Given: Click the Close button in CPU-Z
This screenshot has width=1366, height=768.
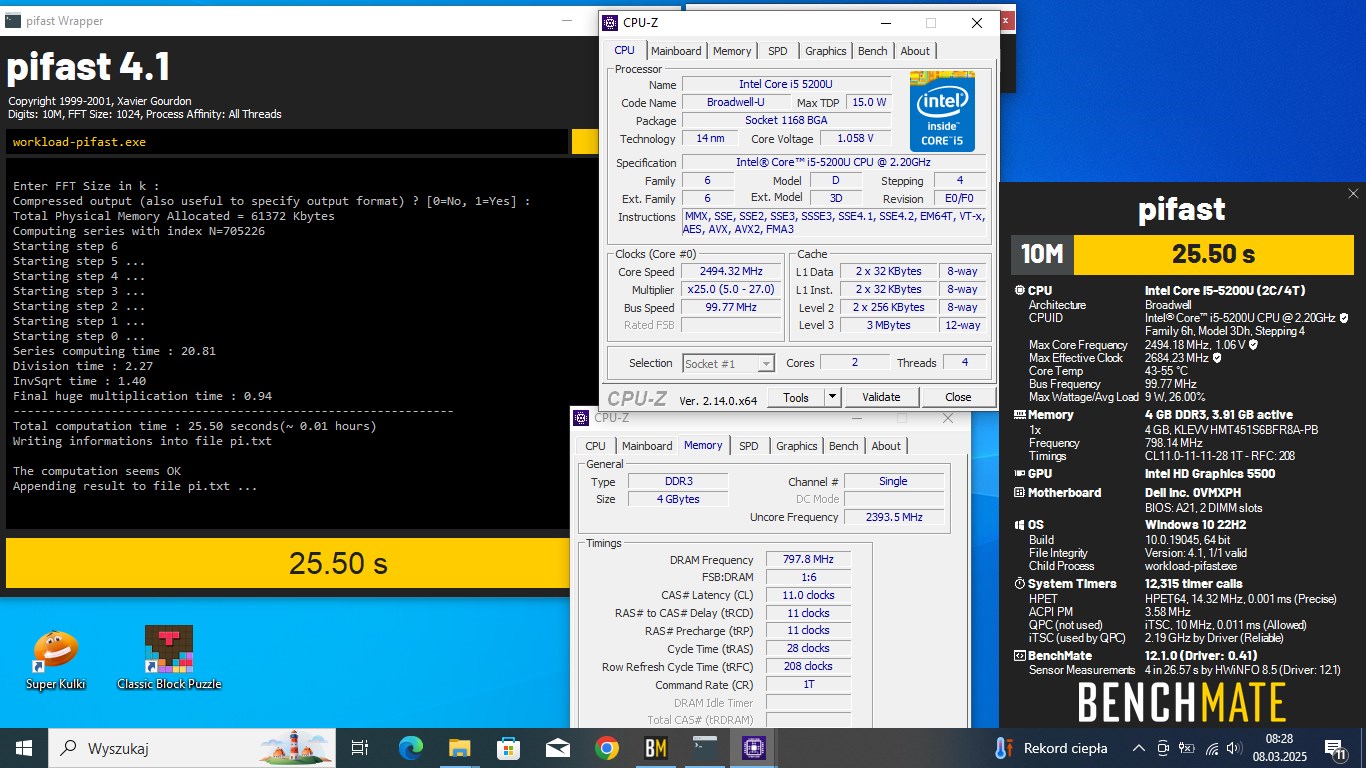Looking at the screenshot, I should [x=958, y=397].
